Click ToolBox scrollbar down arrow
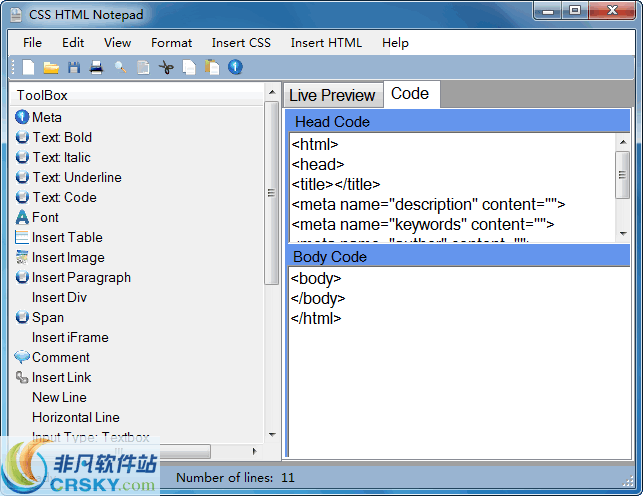 point(272,435)
